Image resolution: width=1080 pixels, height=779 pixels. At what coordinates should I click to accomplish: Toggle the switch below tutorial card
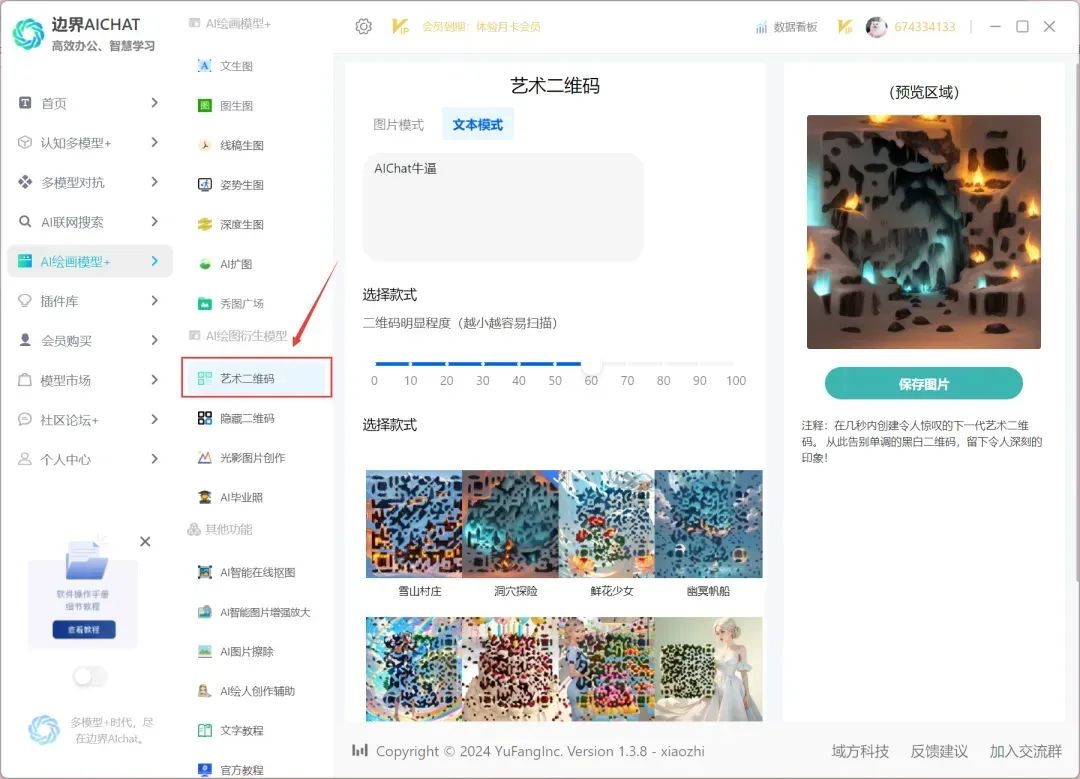(90, 677)
